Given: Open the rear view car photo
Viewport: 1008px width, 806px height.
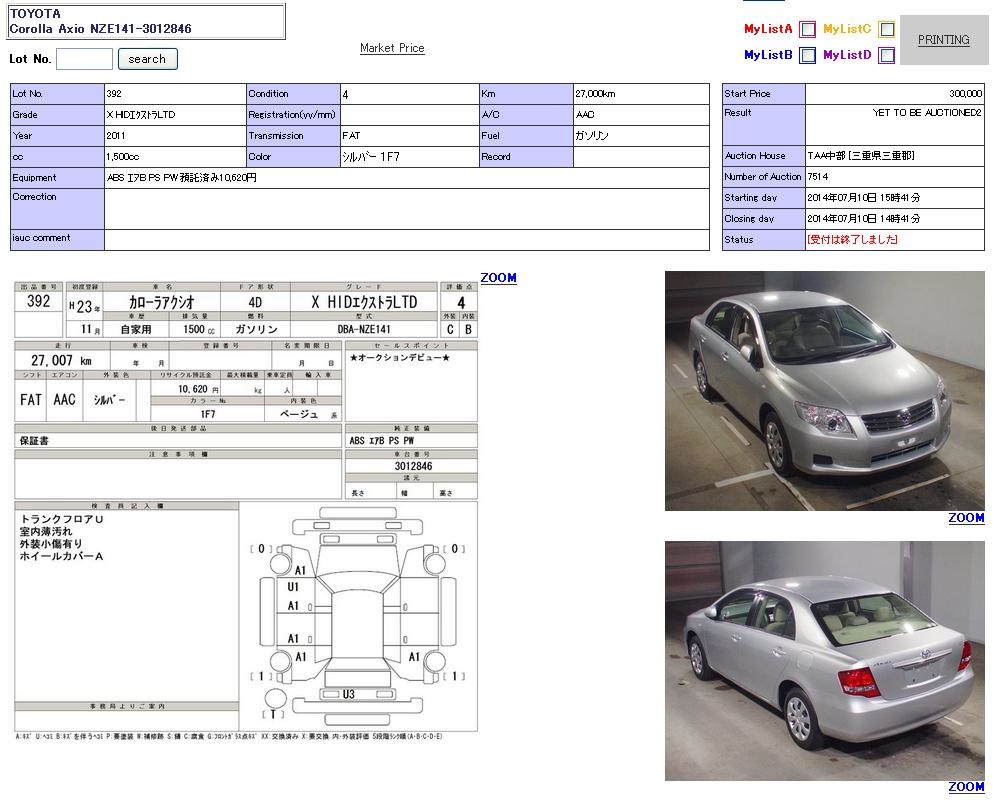Looking at the screenshot, I should [x=824, y=661].
